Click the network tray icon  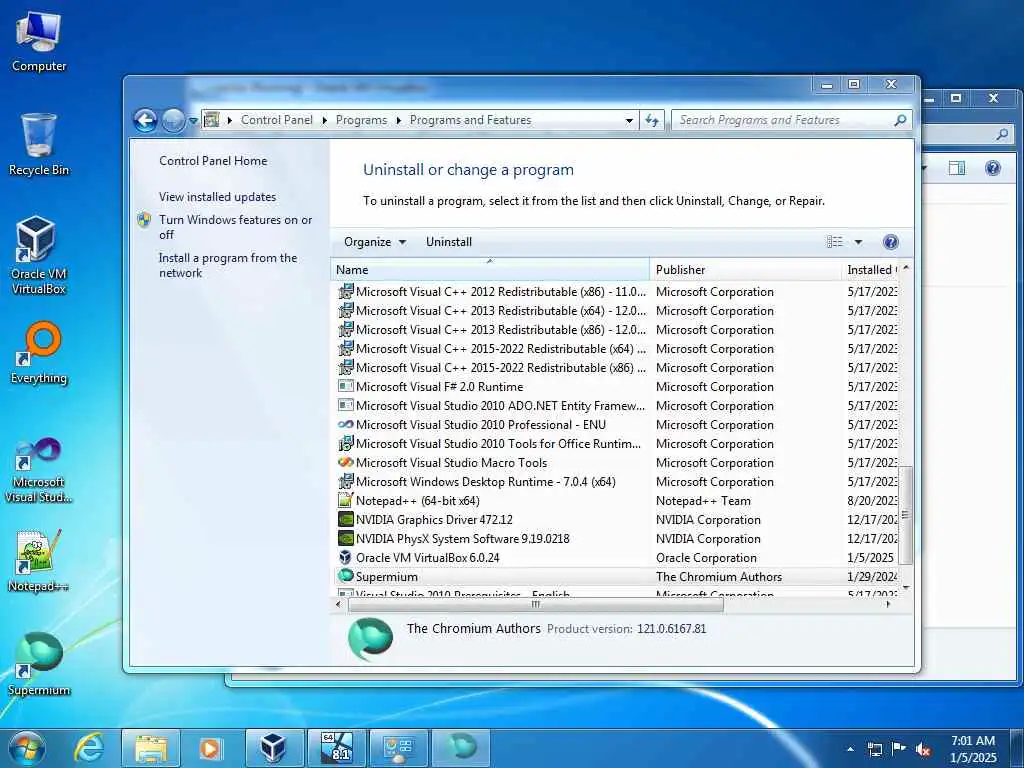[x=874, y=750]
